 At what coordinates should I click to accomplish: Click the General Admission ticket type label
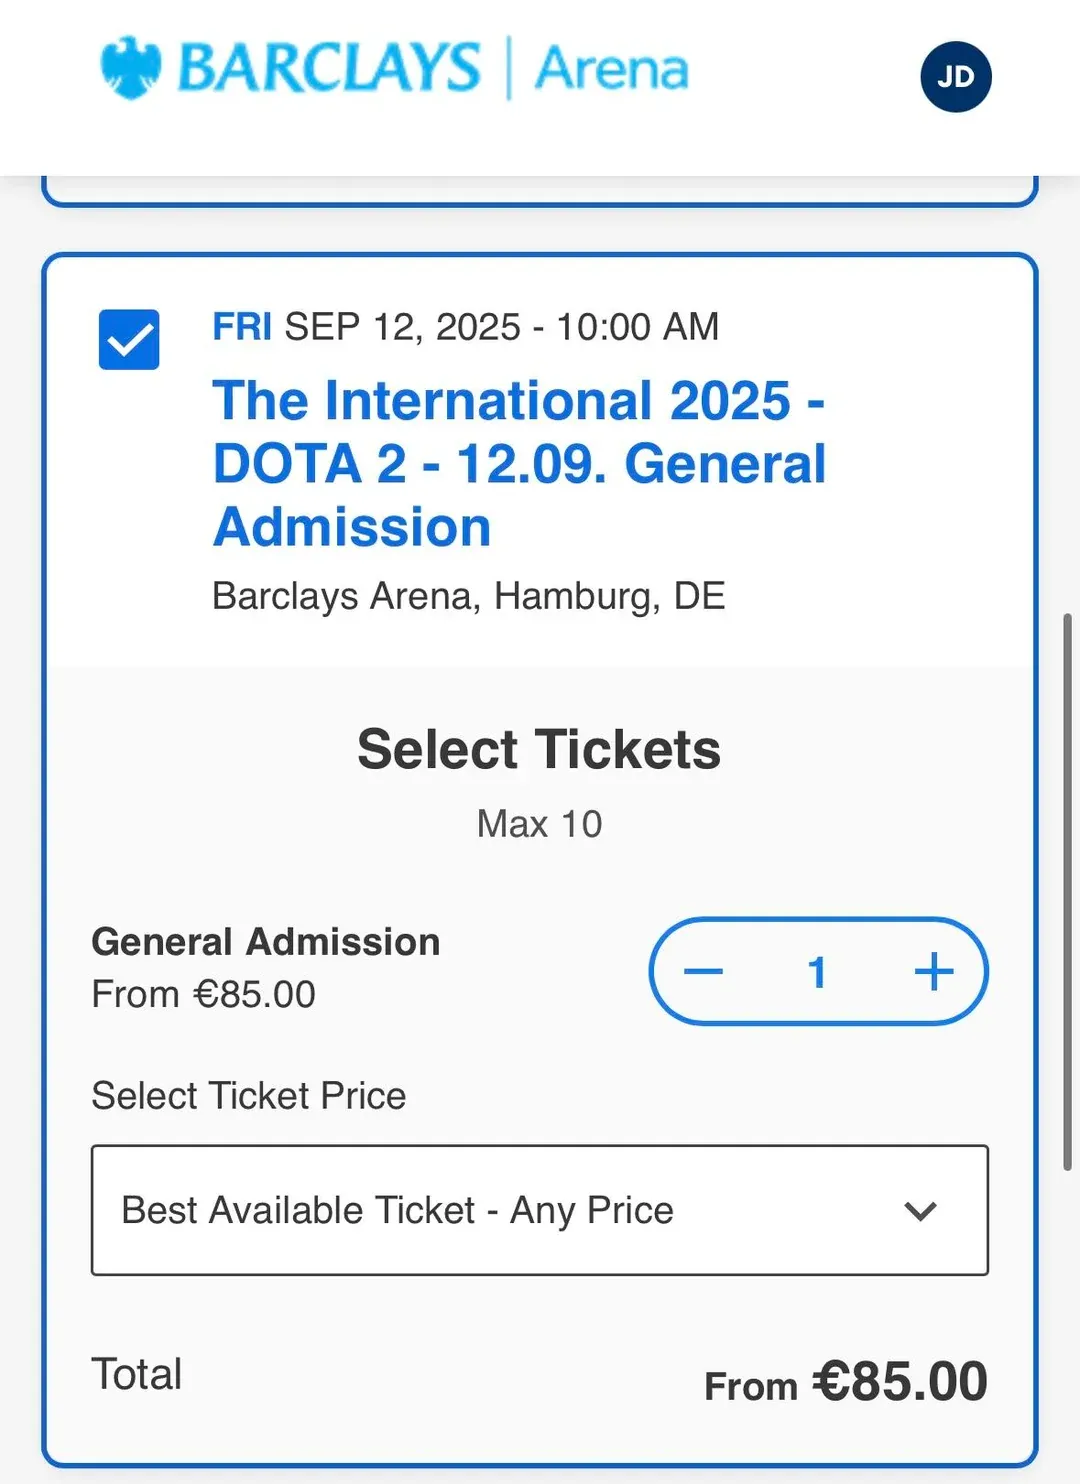point(266,942)
